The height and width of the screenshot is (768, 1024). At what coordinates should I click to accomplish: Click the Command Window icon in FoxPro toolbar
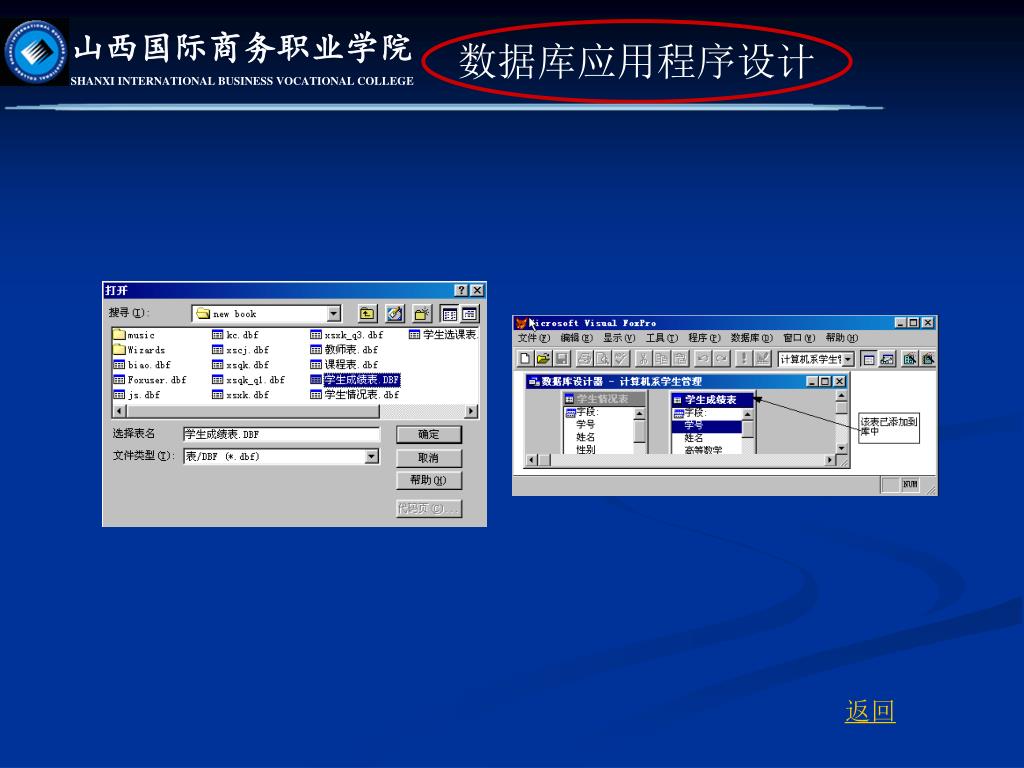coord(869,359)
